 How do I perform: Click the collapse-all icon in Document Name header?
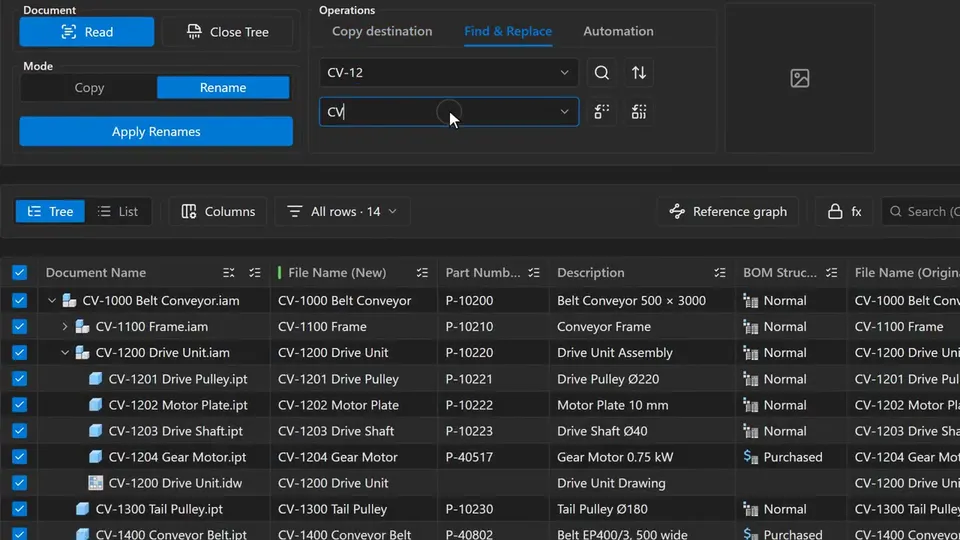tap(228, 272)
